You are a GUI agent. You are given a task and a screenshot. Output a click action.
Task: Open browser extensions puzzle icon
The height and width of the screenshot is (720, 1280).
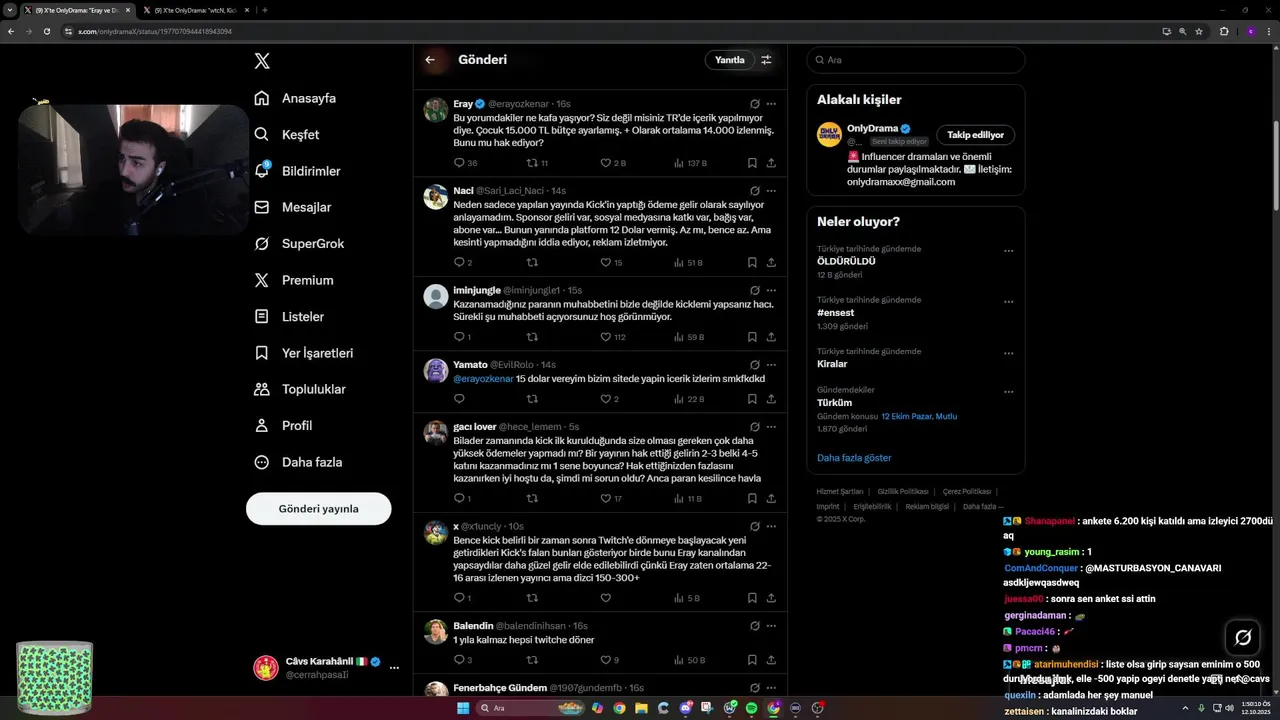pyautogui.click(x=1223, y=31)
